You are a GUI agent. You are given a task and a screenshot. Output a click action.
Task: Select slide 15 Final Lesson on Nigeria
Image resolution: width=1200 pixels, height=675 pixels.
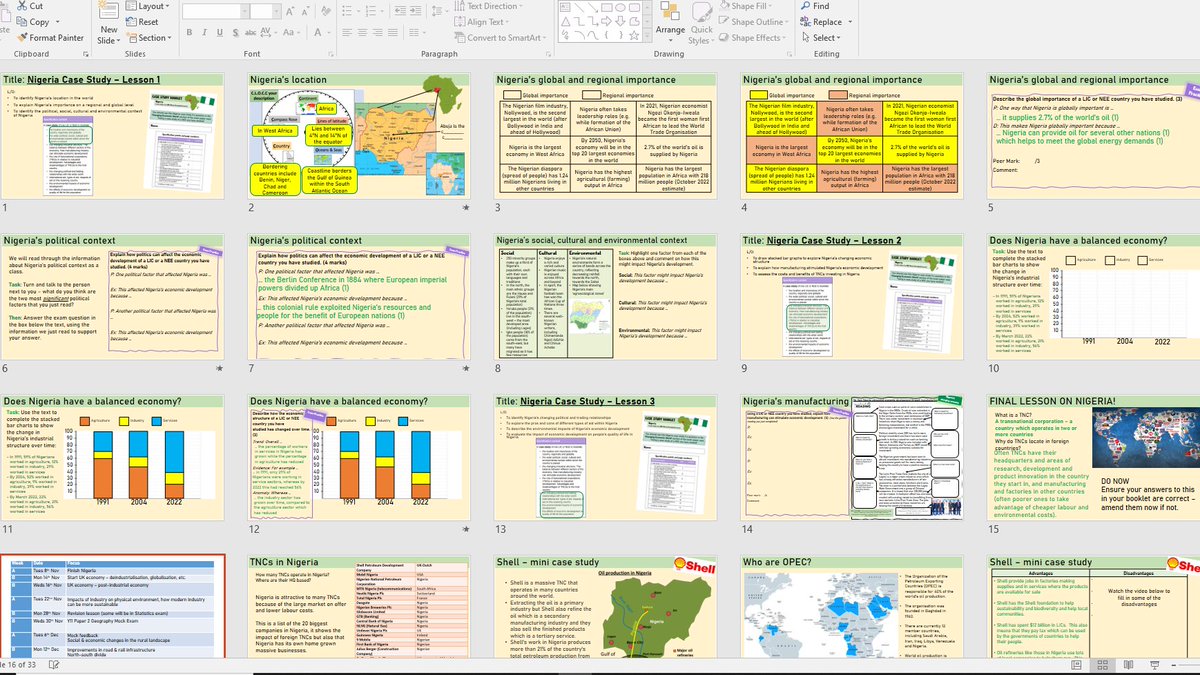[x=1094, y=456]
